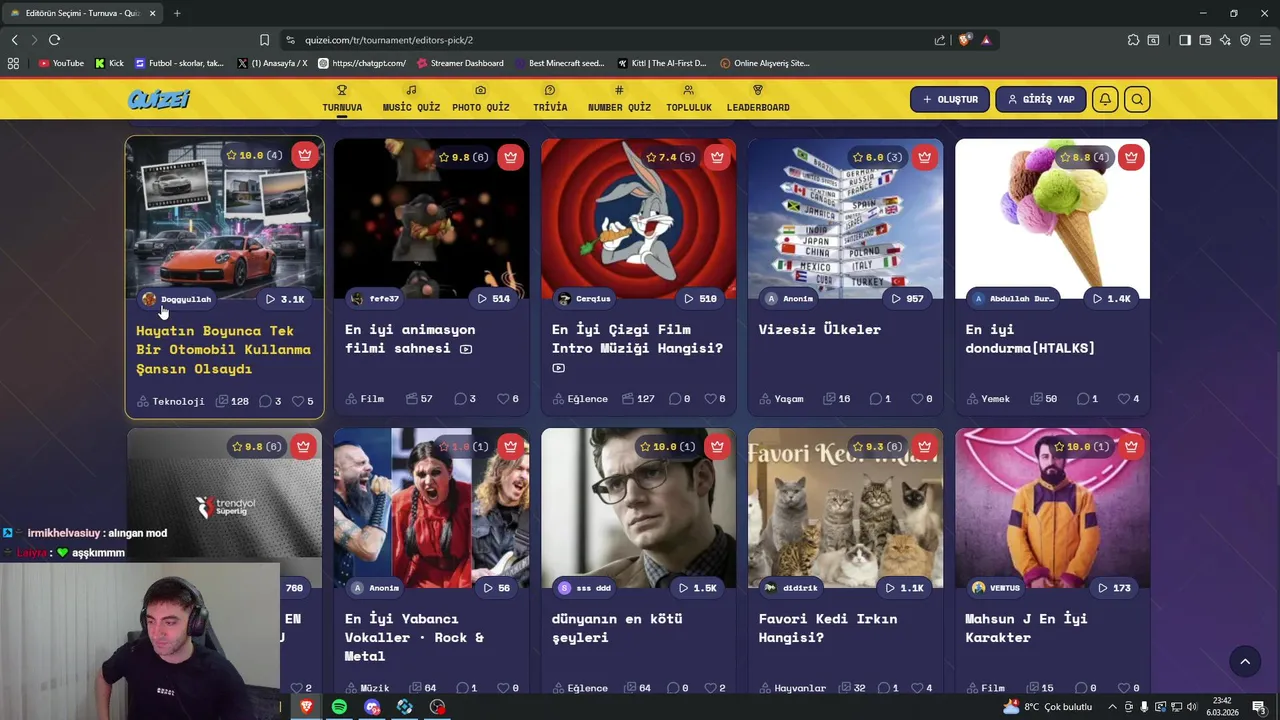Open 'En İyi Çizgi Film Intro Müziği' quiz
This screenshot has width=1280, height=720.
tap(637, 348)
